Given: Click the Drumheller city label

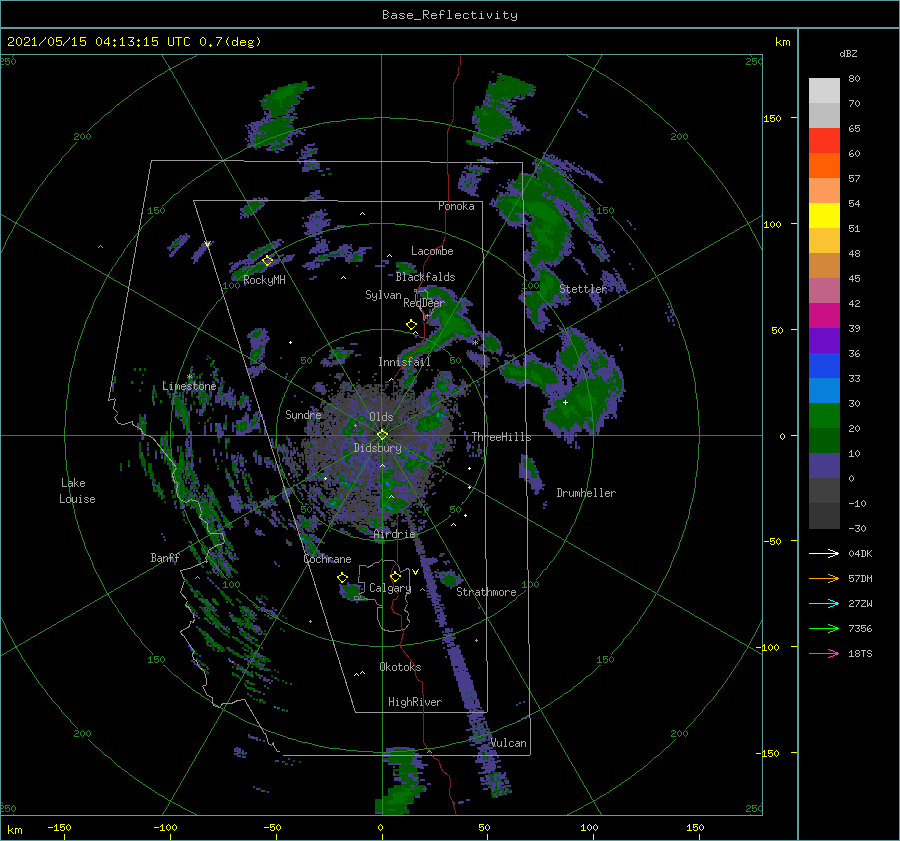Looking at the screenshot, I should pyautogui.click(x=586, y=493).
